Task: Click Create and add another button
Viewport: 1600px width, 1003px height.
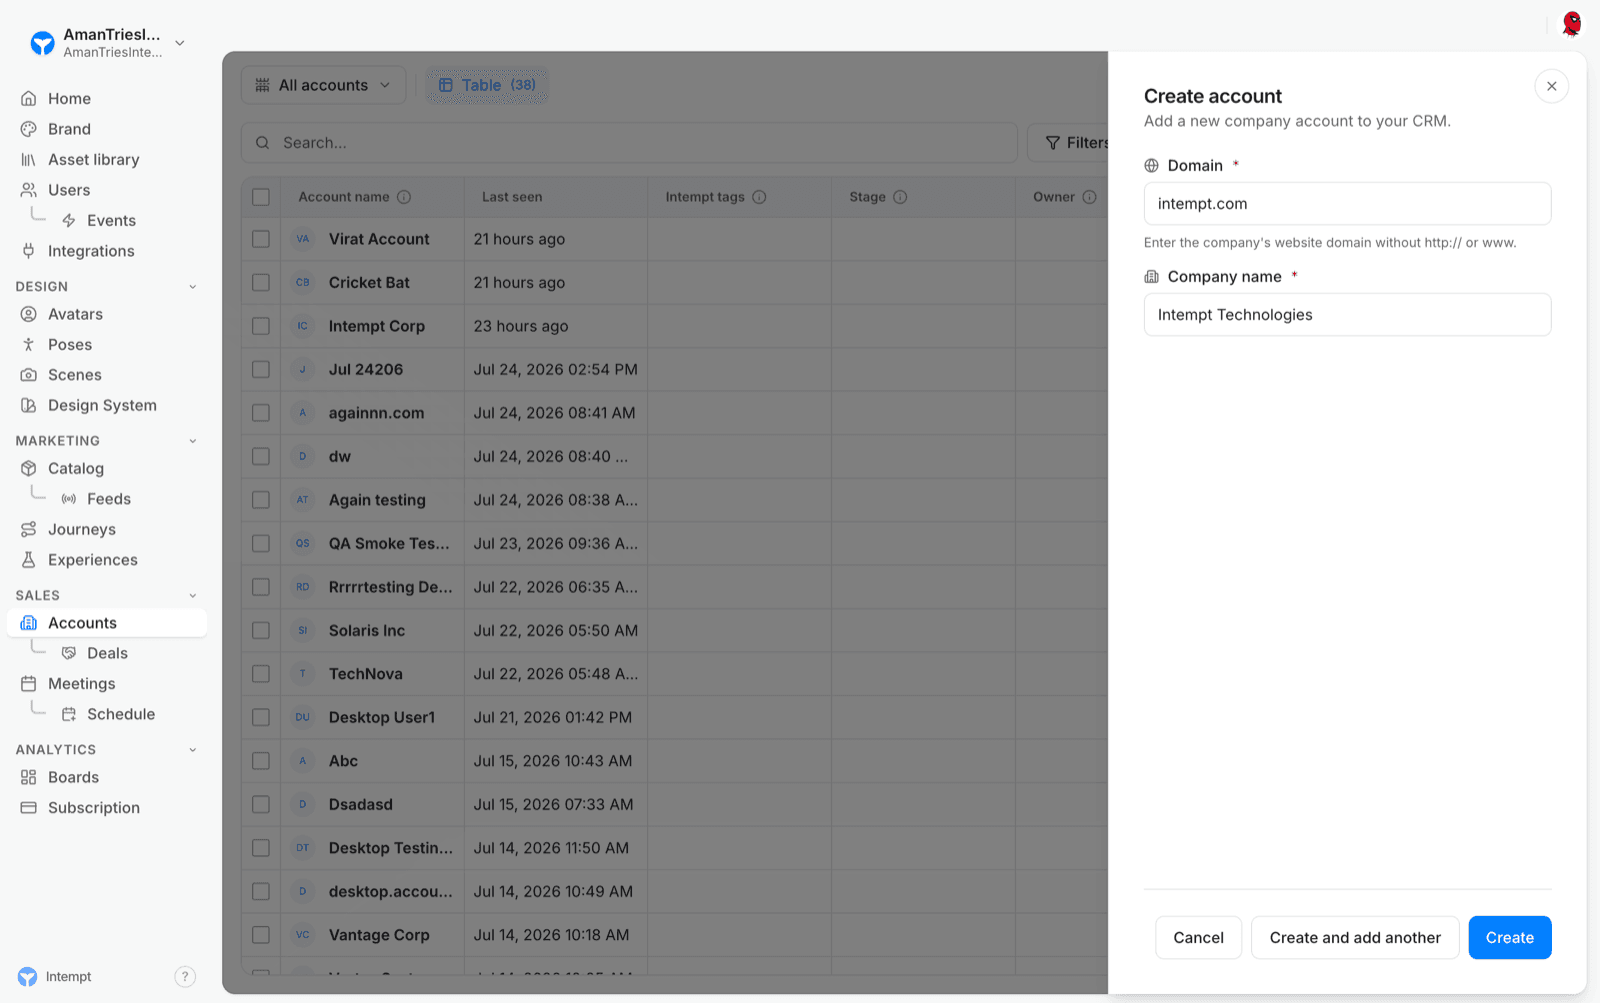Action: [1355, 938]
